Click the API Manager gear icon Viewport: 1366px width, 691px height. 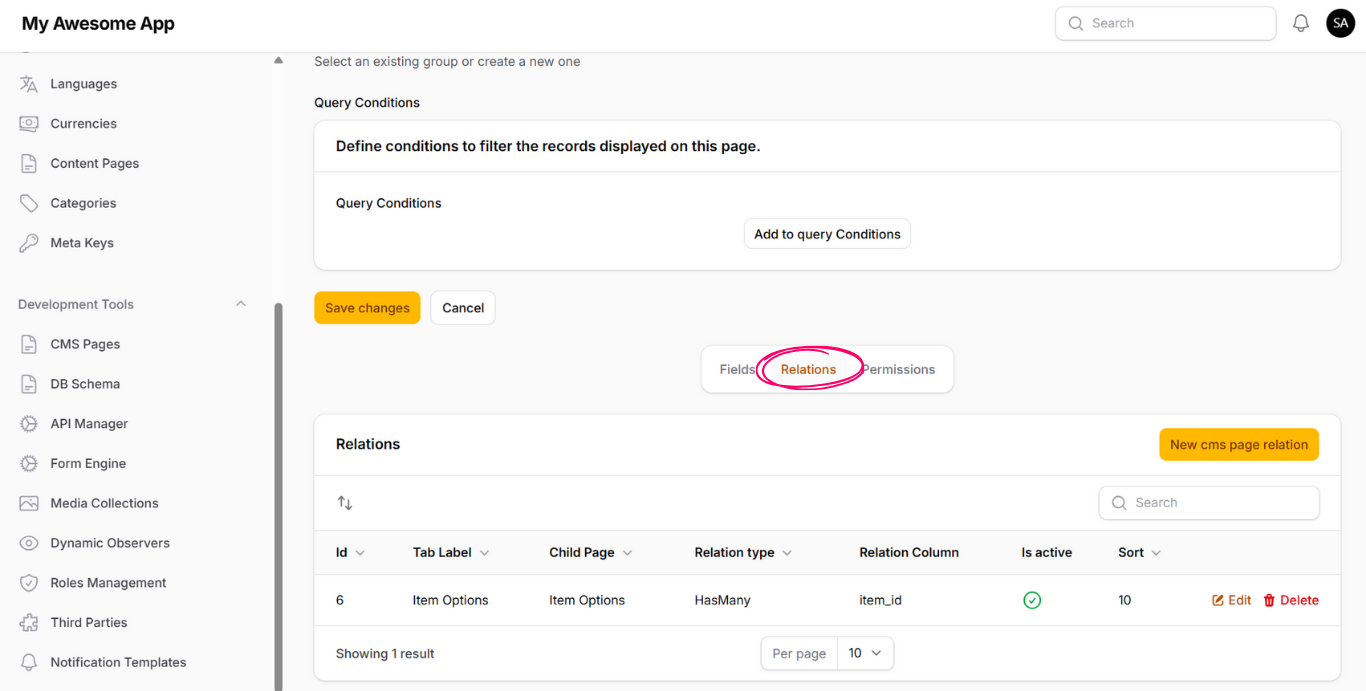[x=29, y=424]
